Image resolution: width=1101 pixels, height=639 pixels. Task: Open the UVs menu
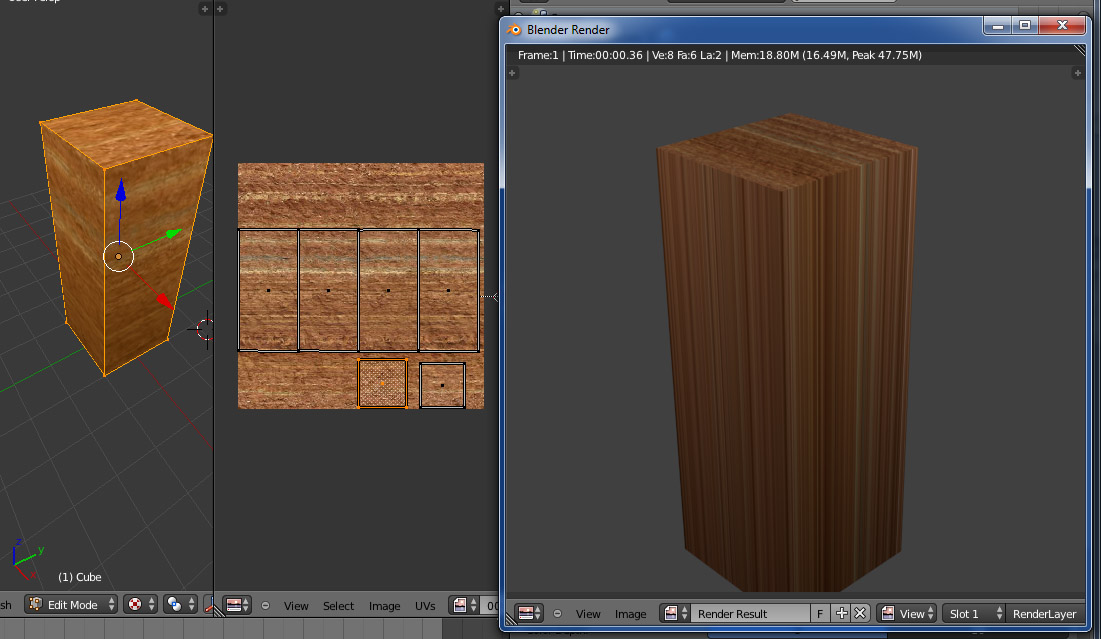click(425, 606)
